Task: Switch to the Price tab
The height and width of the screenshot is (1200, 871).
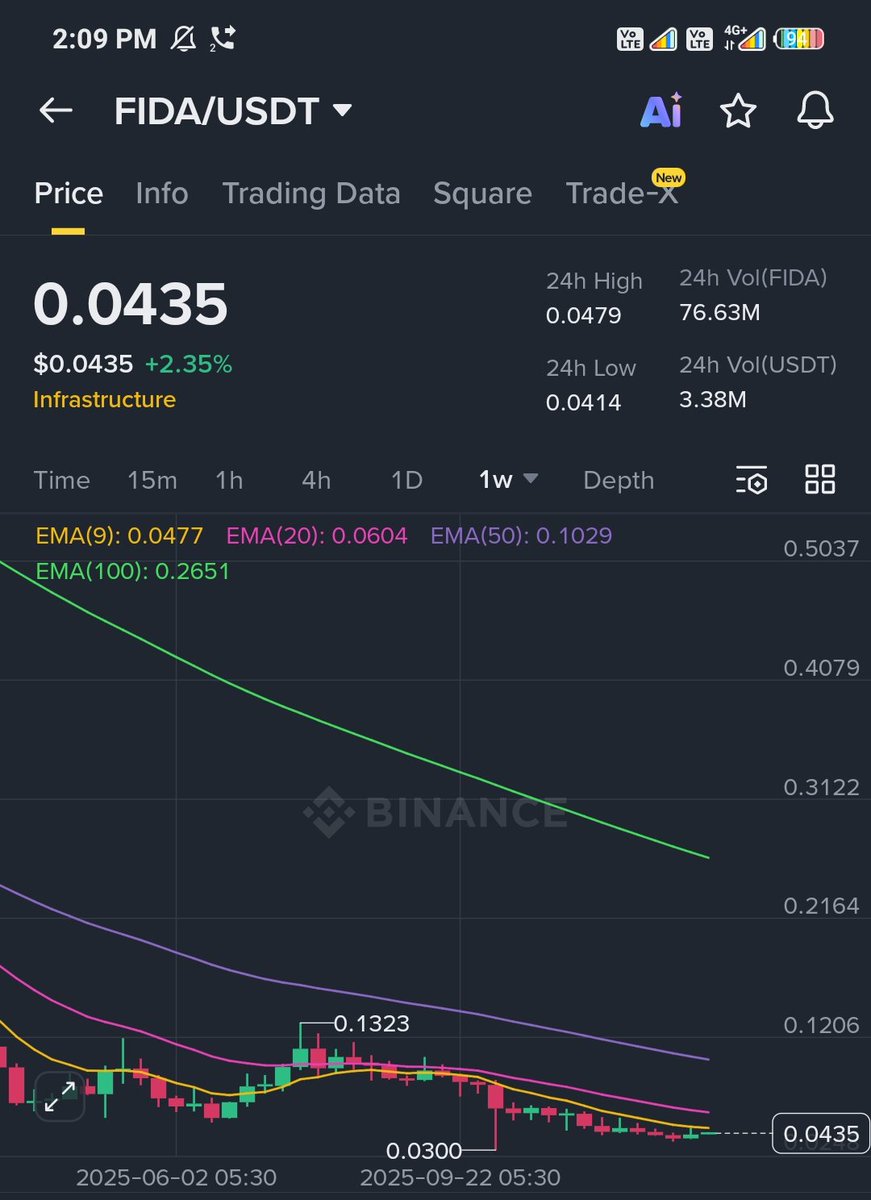Action: (68, 193)
